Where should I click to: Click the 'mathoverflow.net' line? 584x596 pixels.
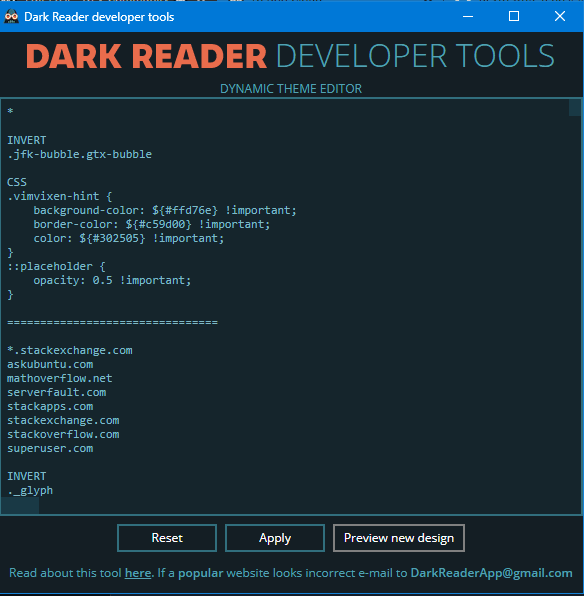point(60,379)
